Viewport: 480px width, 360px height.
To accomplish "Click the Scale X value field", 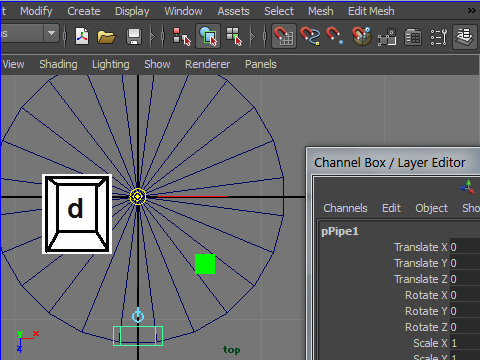I will 465,343.
